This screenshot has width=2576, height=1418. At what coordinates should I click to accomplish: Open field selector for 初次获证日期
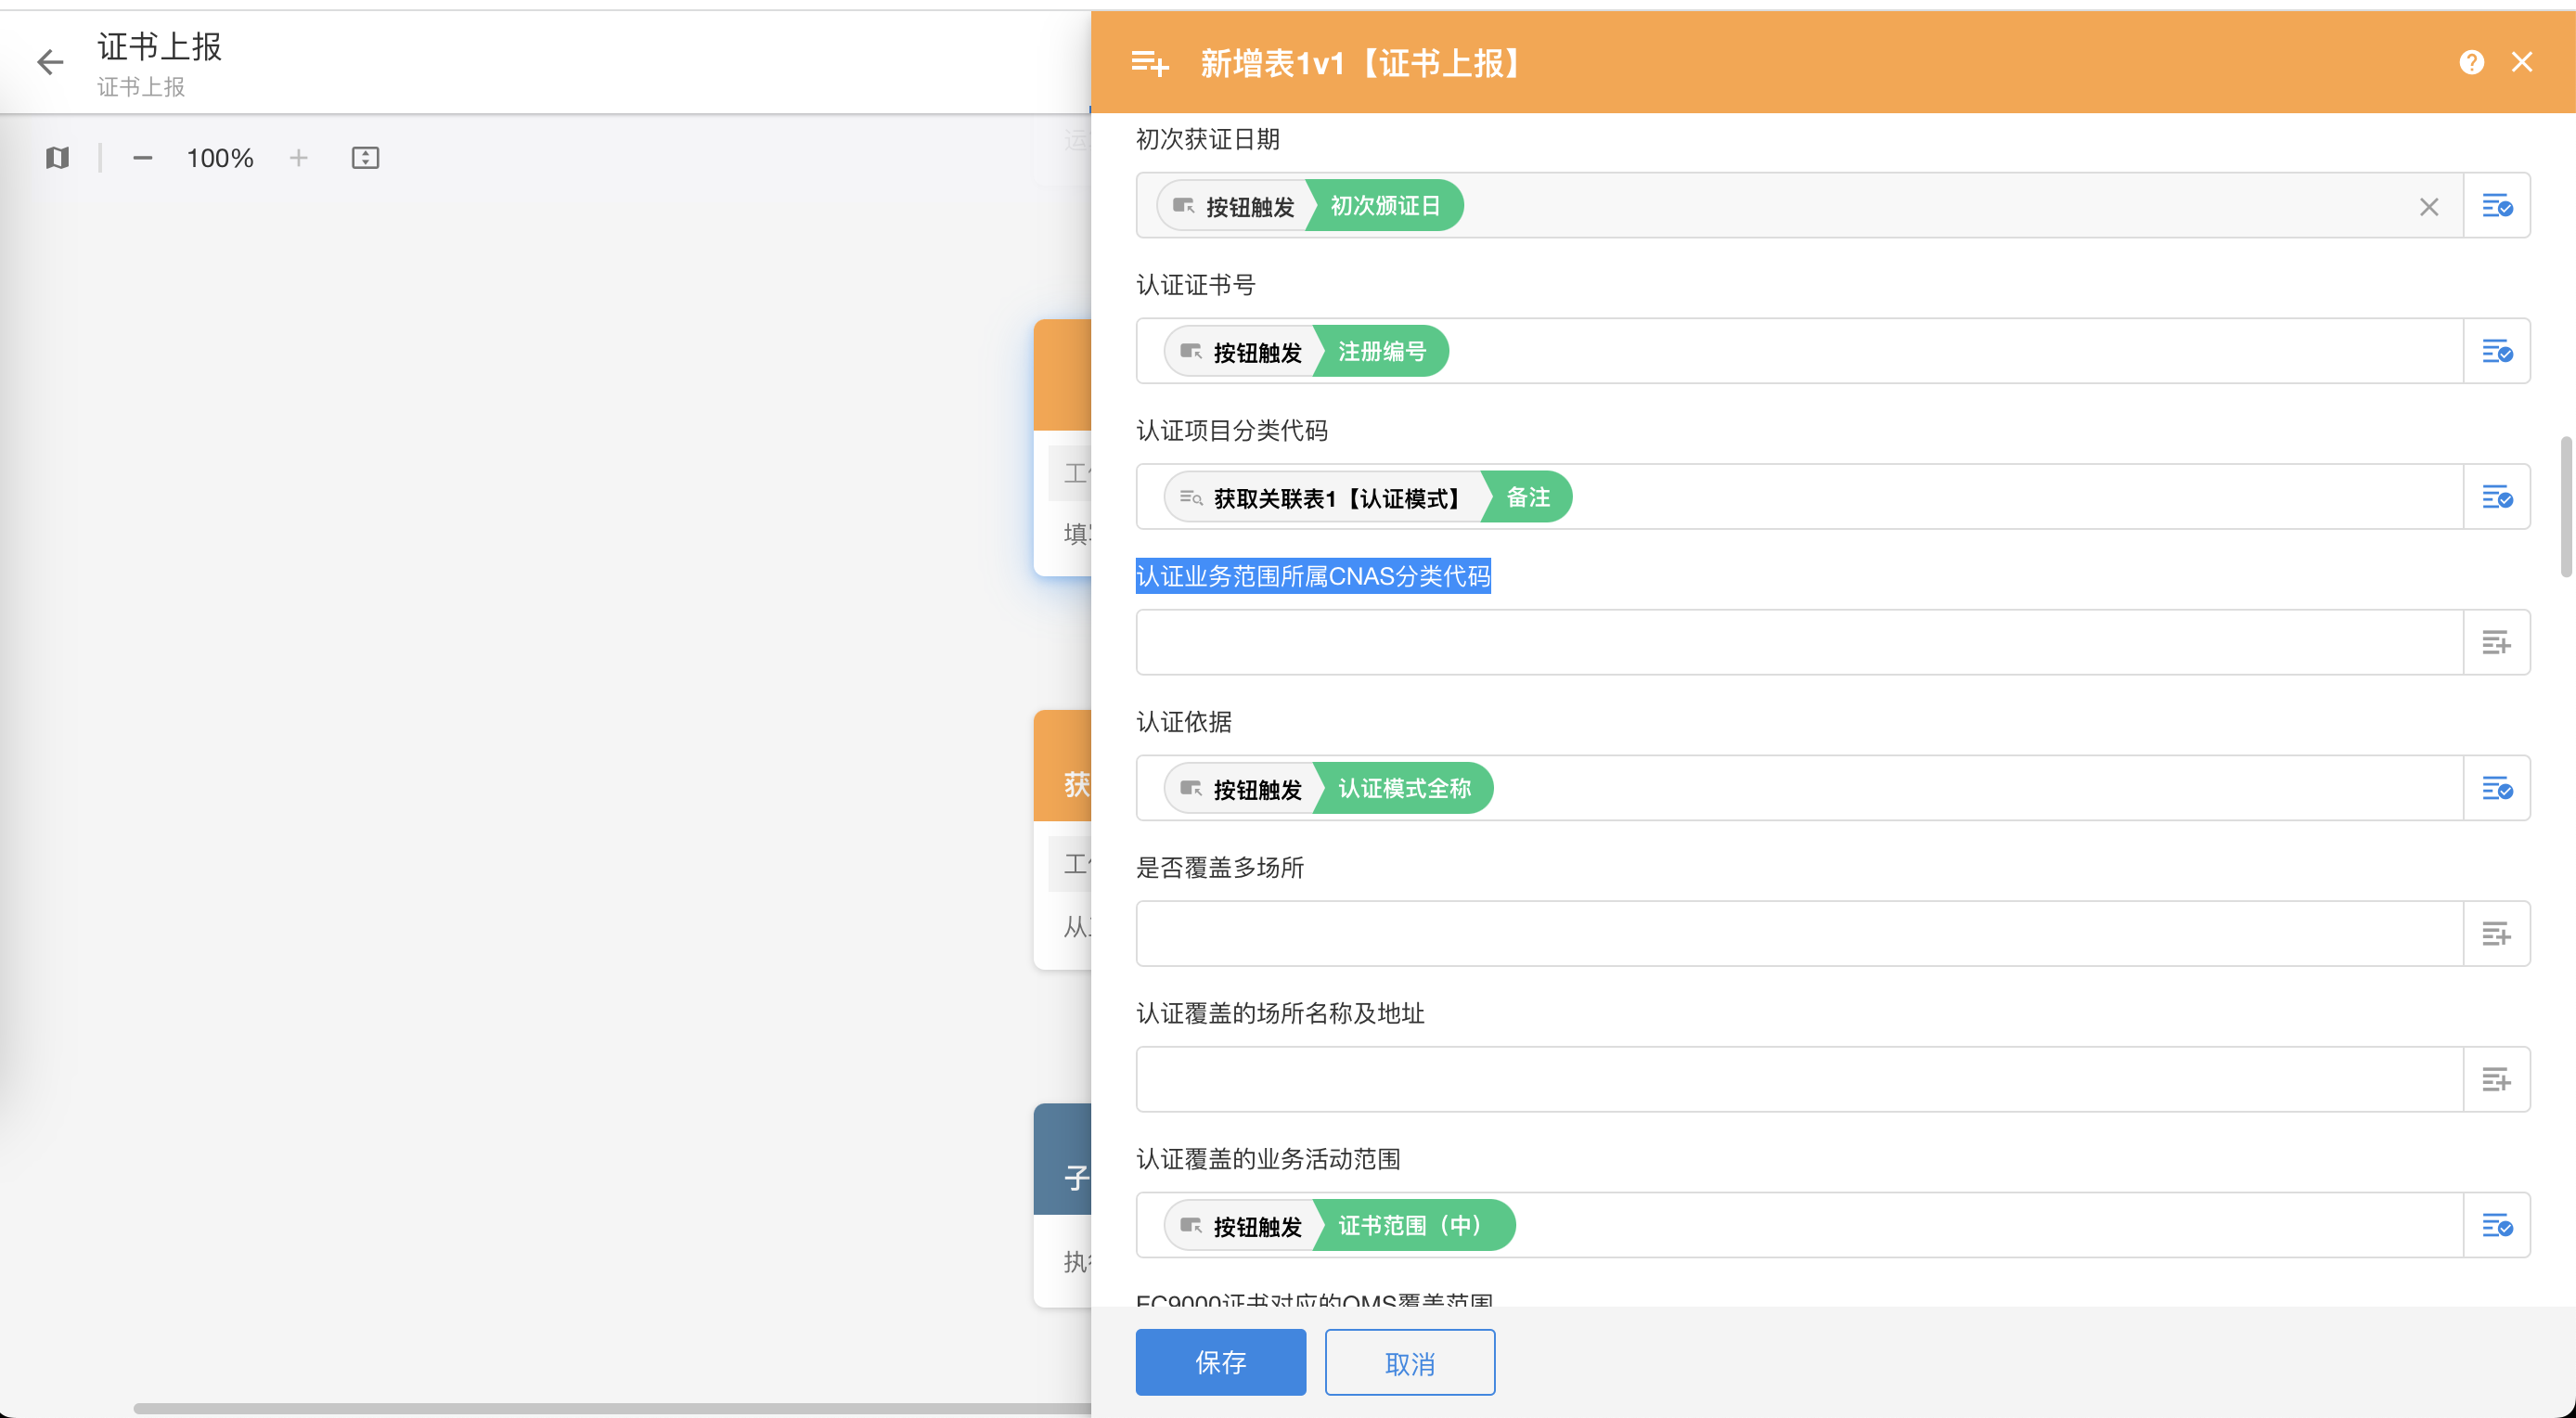click(2496, 206)
